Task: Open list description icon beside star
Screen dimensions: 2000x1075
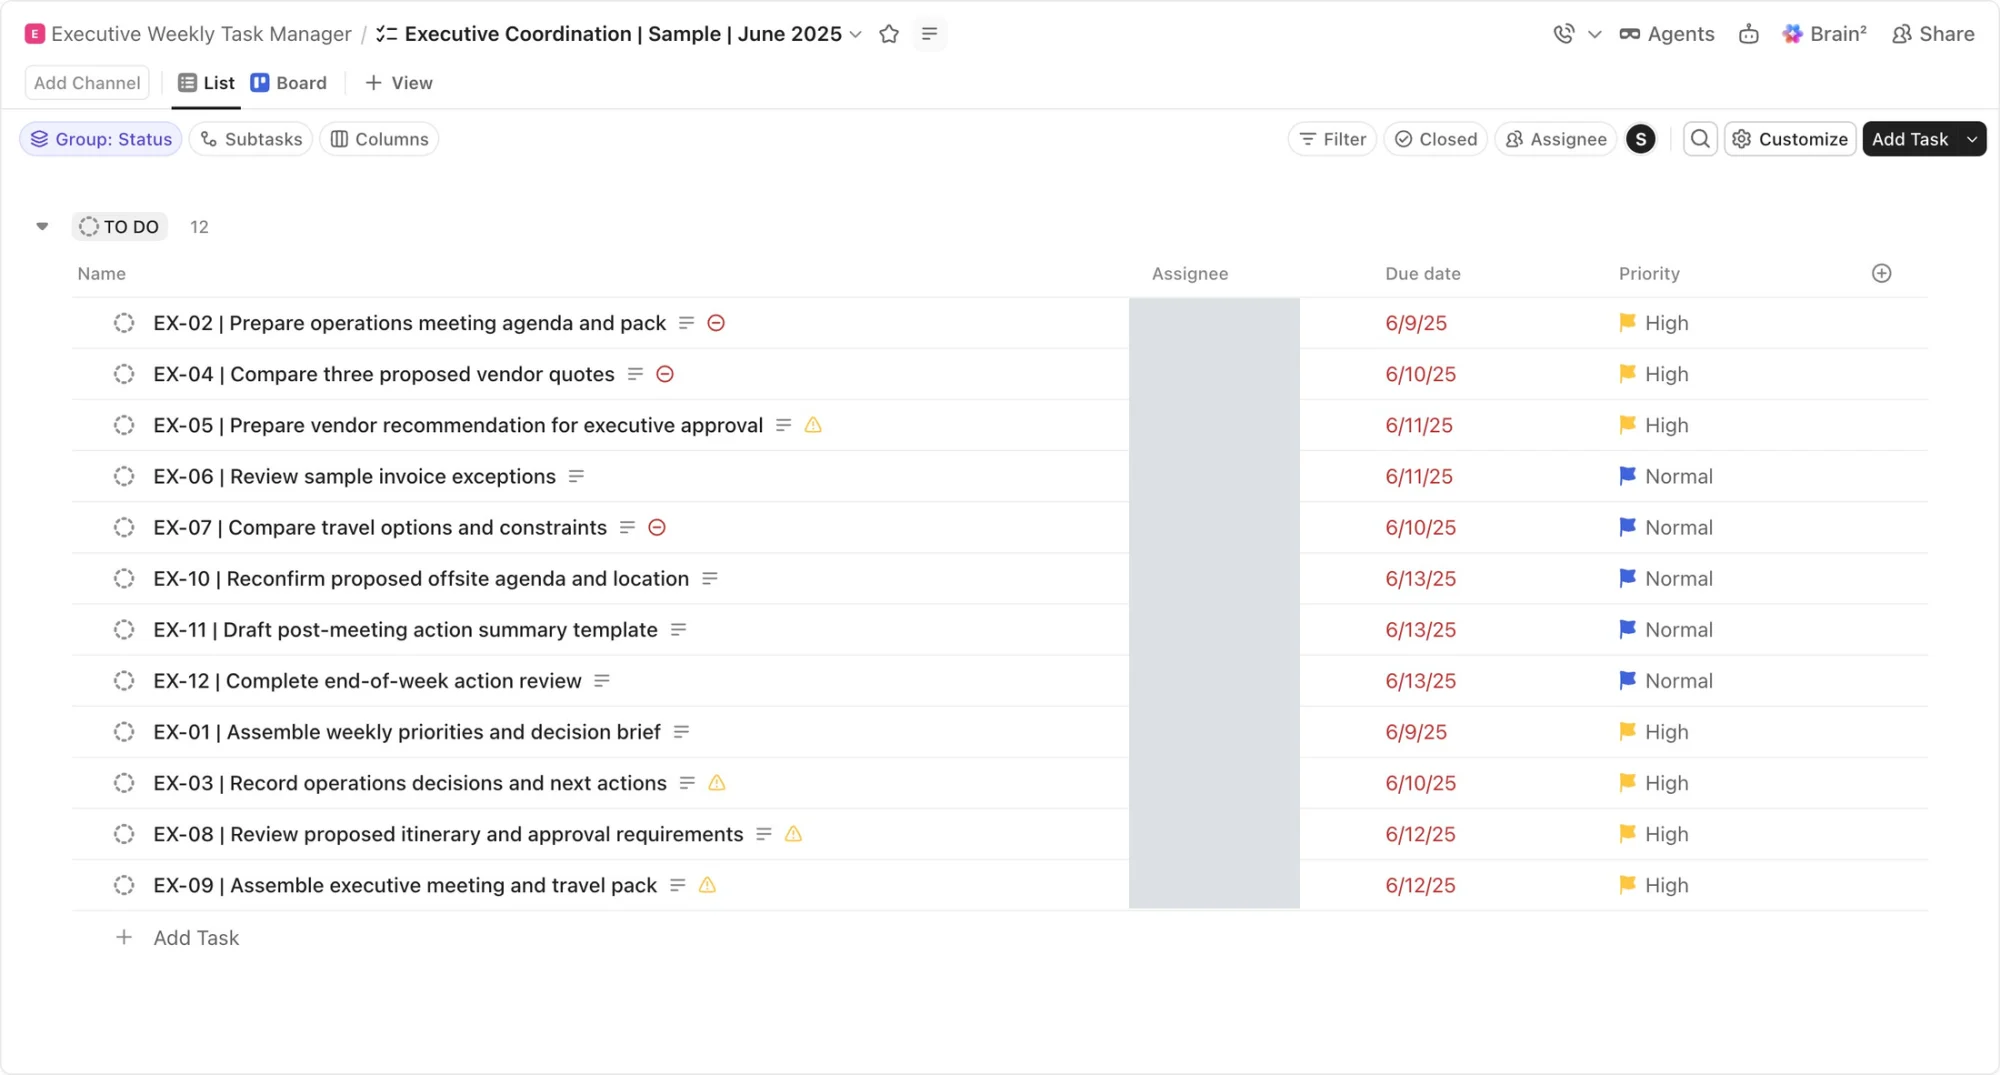Action: pos(929,34)
